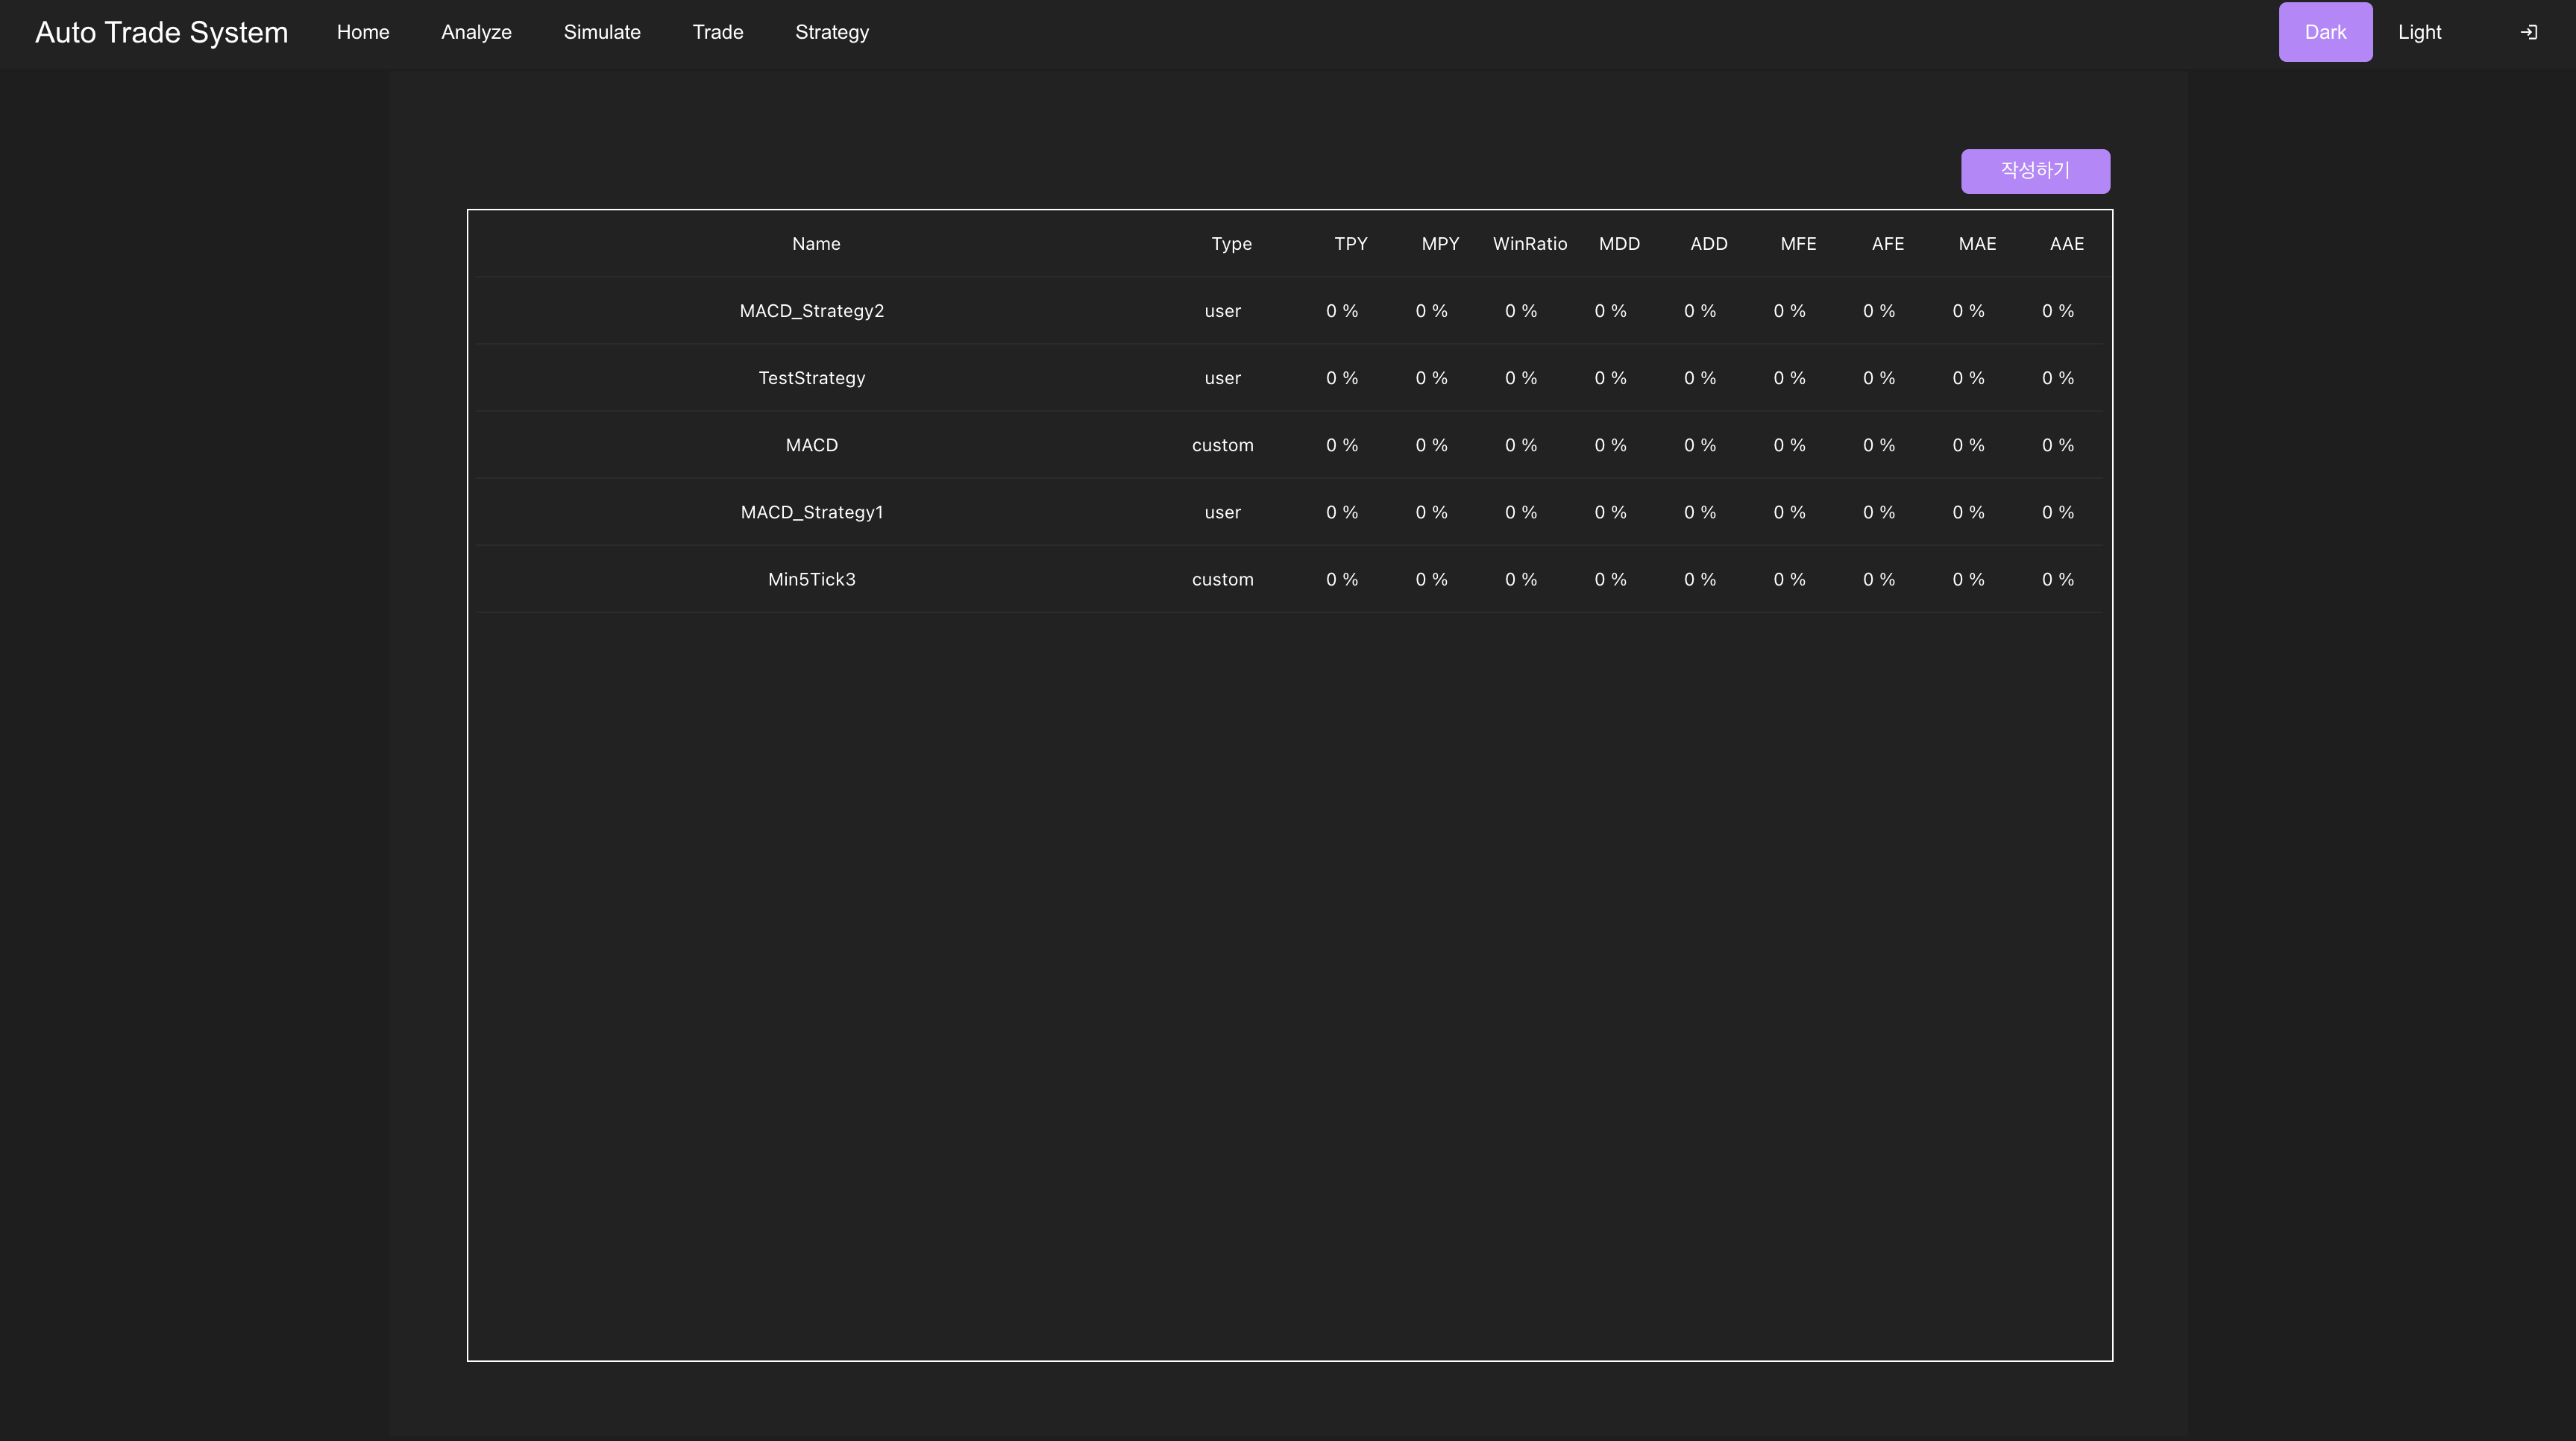Open the Home menu item
2576x1441 pixels.
(x=363, y=33)
